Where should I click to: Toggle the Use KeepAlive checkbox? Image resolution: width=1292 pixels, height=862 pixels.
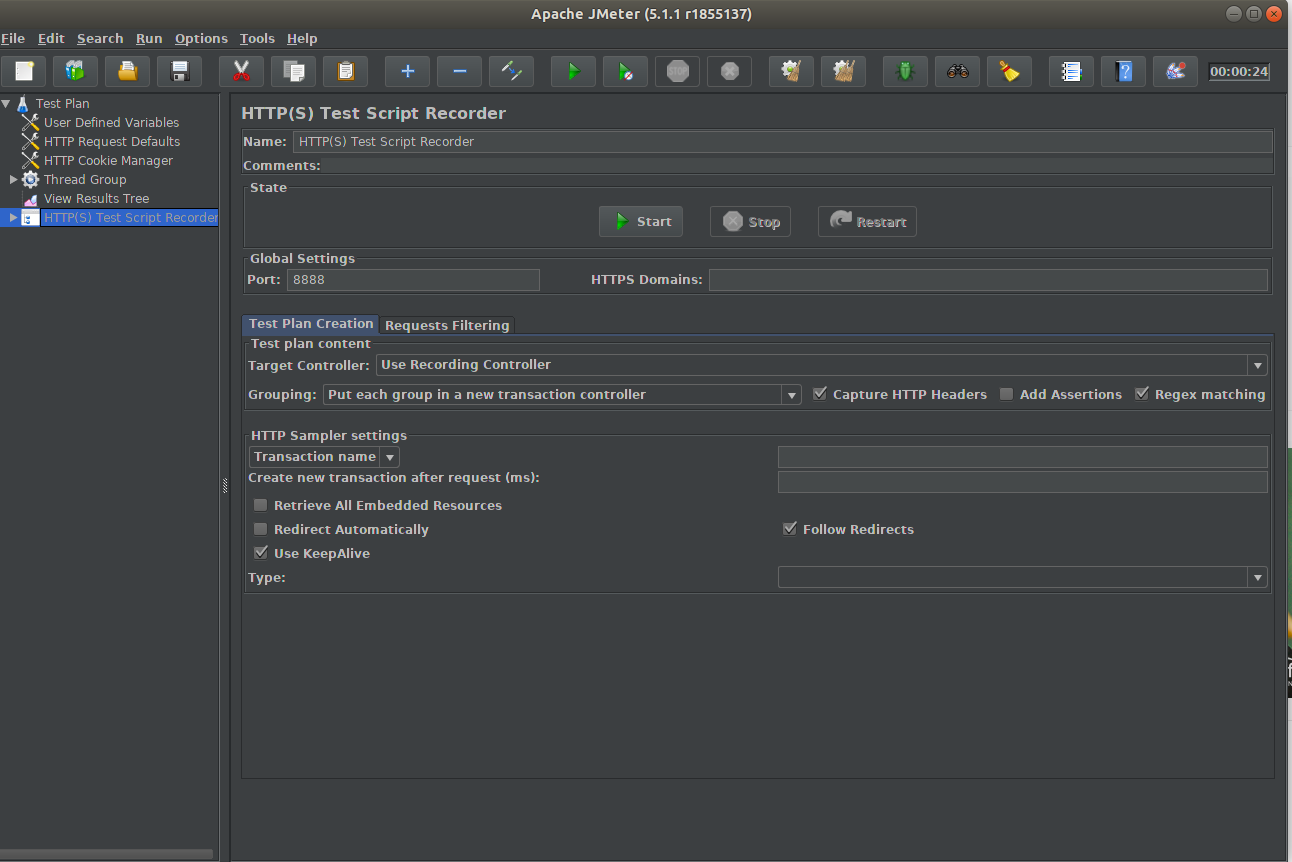click(x=261, y=553)
